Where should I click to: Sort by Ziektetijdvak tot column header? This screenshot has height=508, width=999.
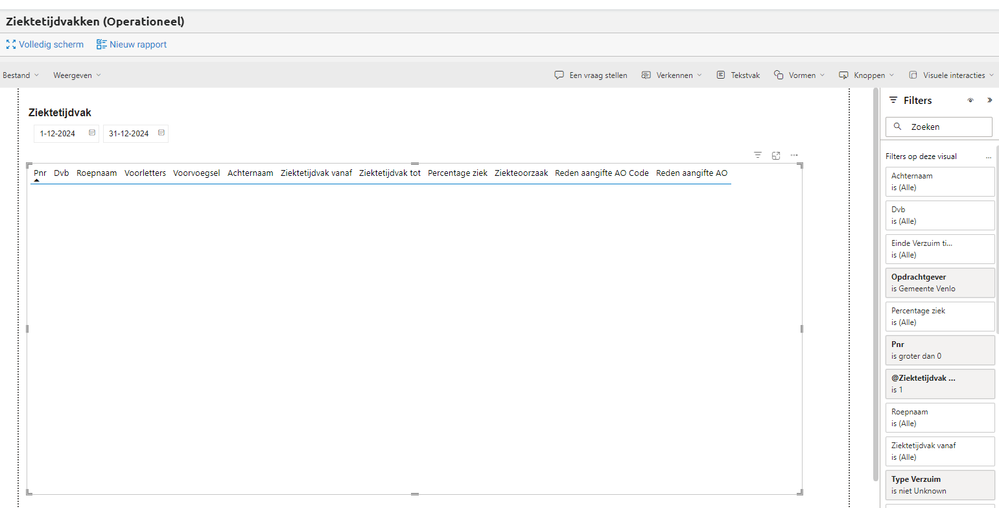pyautogui.click(x=390, y=173)
